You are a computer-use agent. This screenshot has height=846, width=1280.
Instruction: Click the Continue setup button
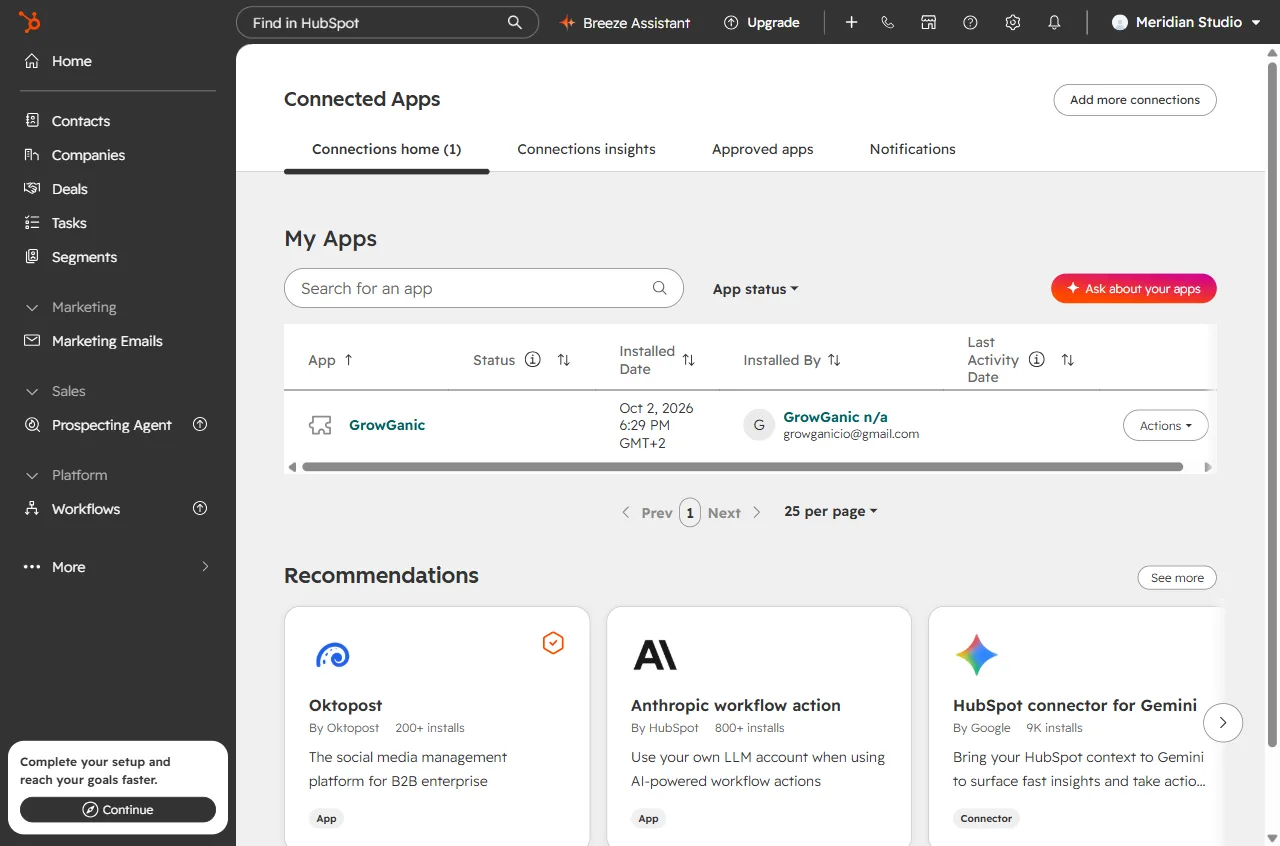118,810
